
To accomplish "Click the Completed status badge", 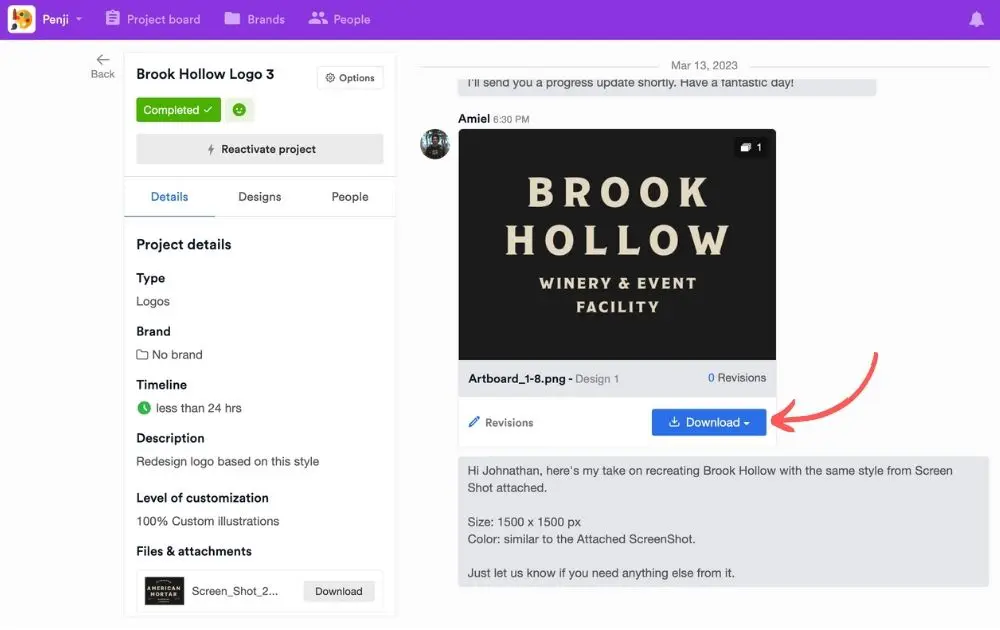I will pos(179,110).
